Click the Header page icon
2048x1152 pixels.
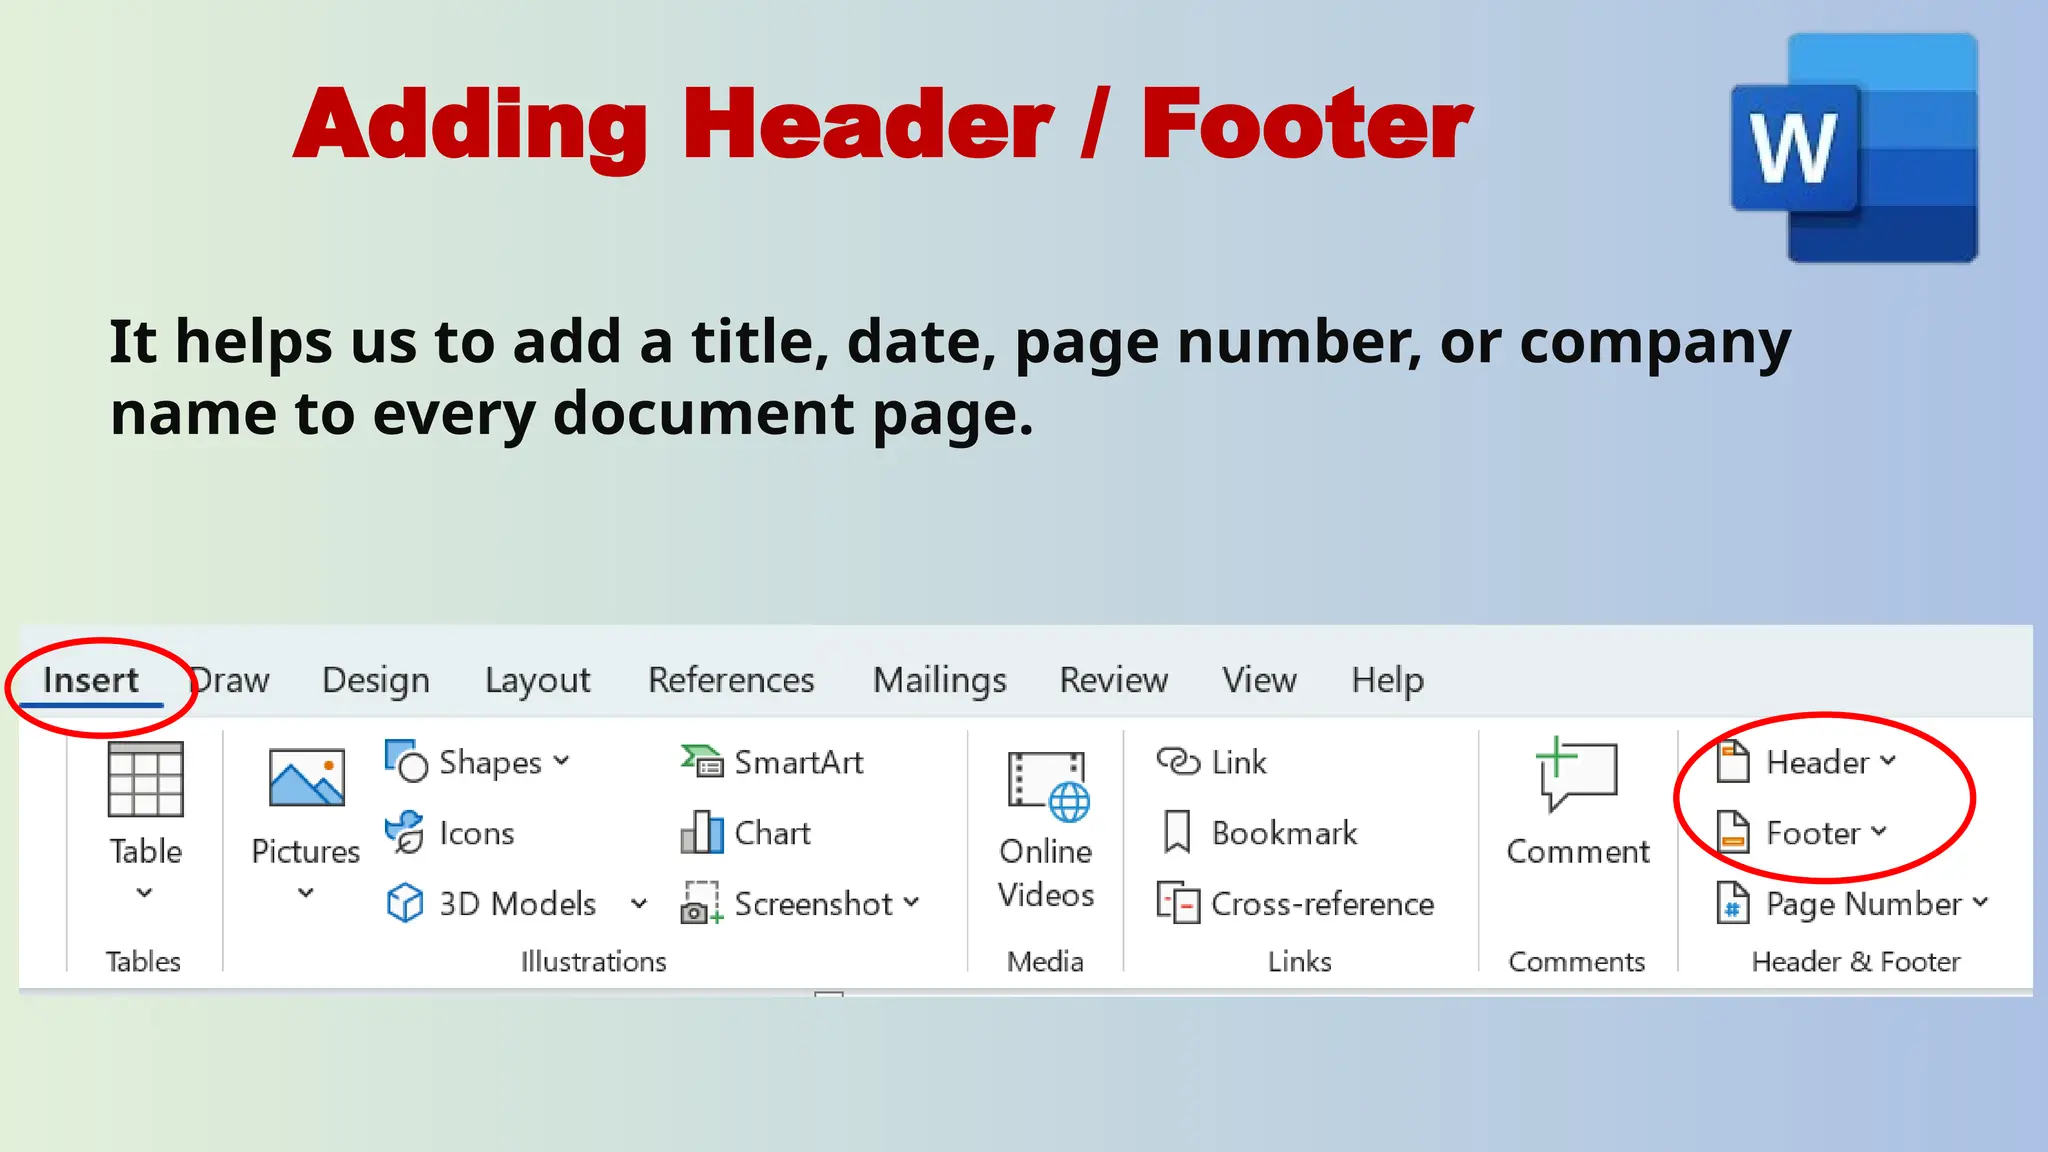tap(1733, 761)
